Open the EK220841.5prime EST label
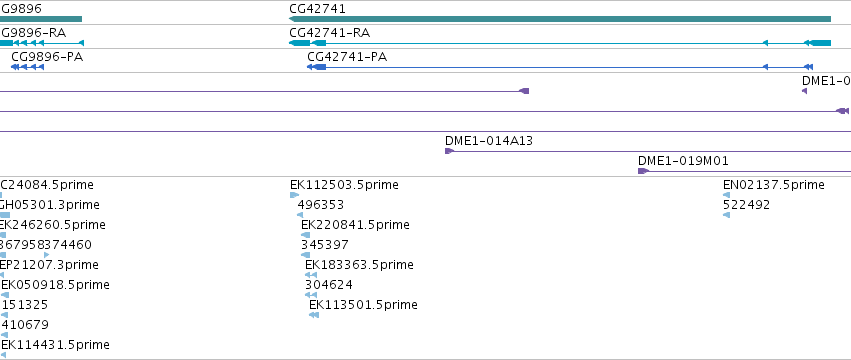 (x=355, y=224)
